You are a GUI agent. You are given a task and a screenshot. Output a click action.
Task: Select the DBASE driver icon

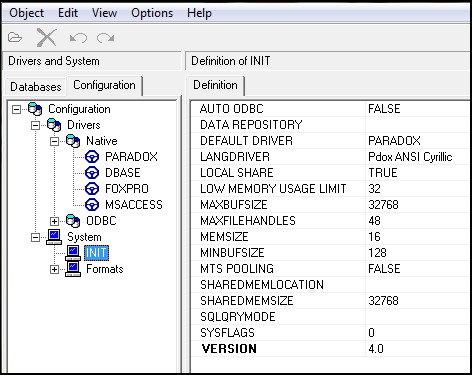point(92,173)
